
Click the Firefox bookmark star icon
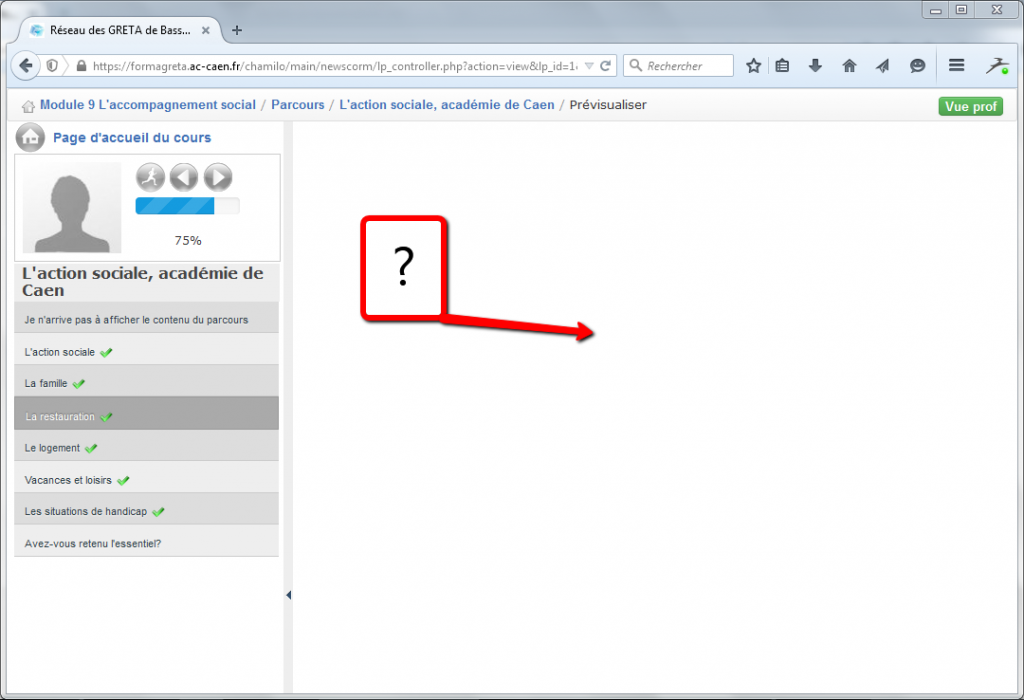point(753,66)
